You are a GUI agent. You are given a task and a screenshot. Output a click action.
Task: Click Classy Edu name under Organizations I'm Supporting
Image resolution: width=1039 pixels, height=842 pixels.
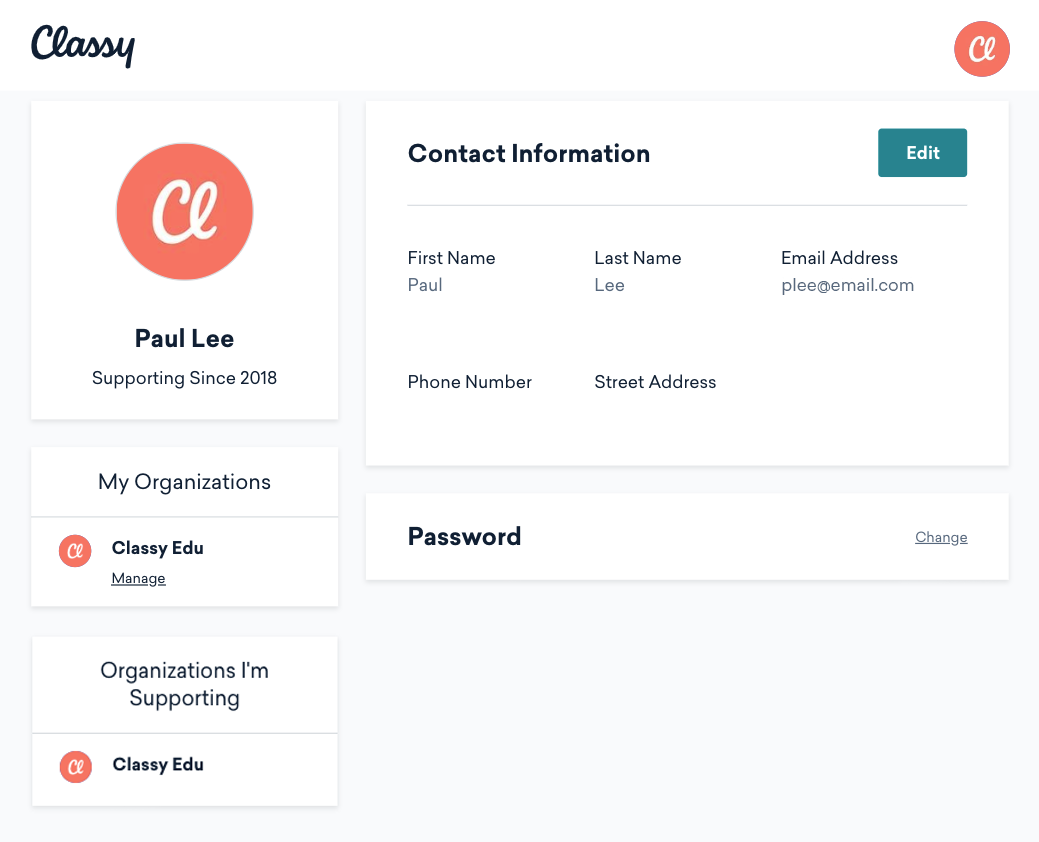pyautogui.click(x=158, y=765)
